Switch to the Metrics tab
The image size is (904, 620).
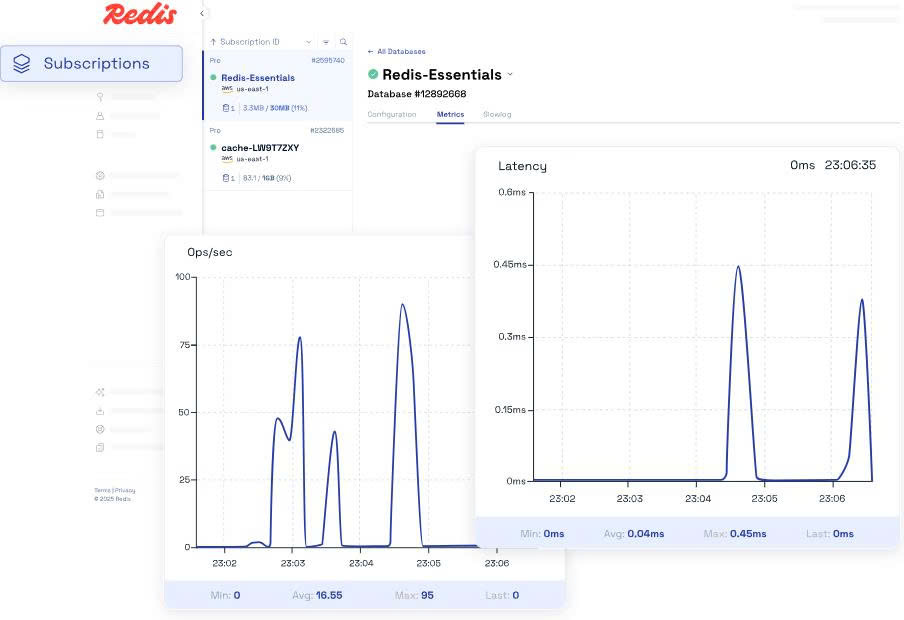[x=450, y=114]
